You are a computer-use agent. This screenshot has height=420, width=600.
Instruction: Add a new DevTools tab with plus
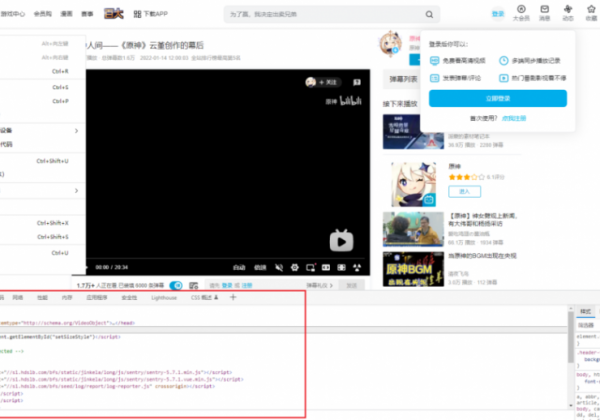(x=233, y=297)
